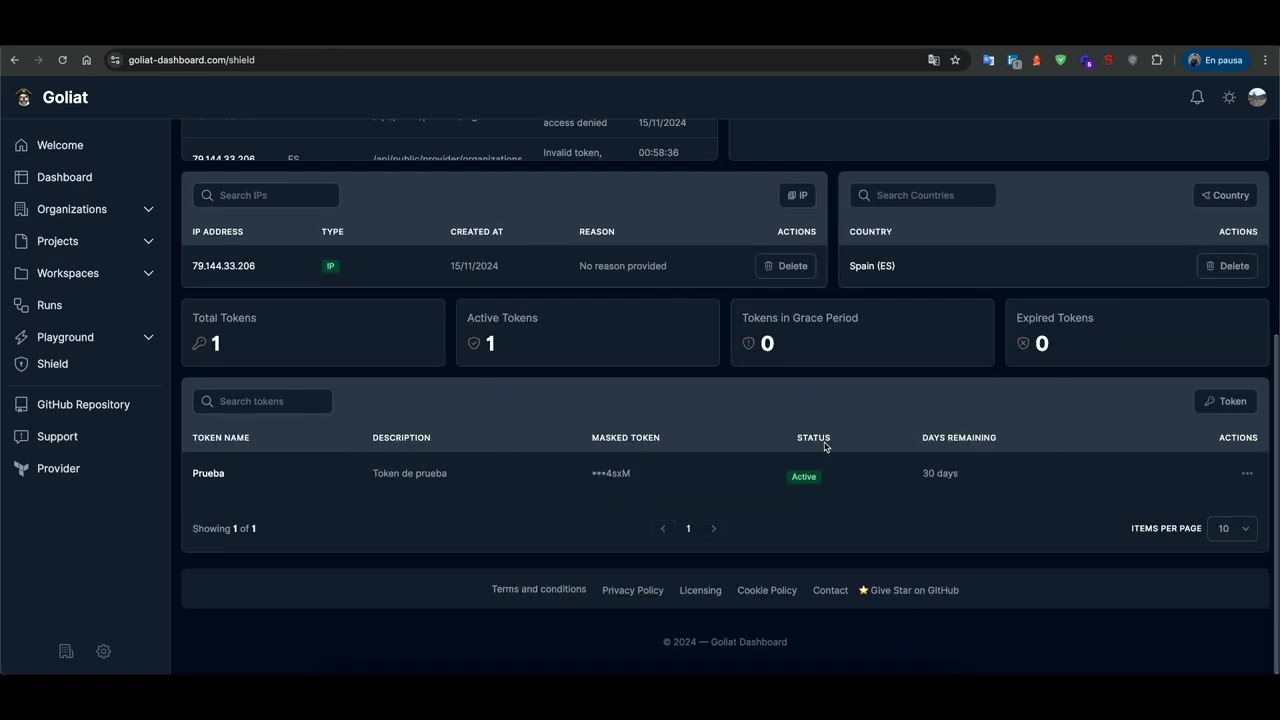Delete the IP address 79.144.33.206

pos(785,265)
